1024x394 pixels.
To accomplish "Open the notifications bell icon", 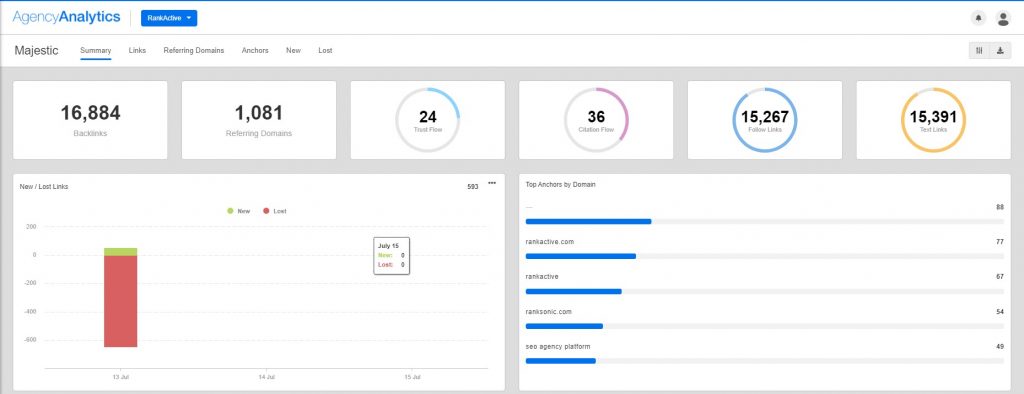I will point(978,18).
